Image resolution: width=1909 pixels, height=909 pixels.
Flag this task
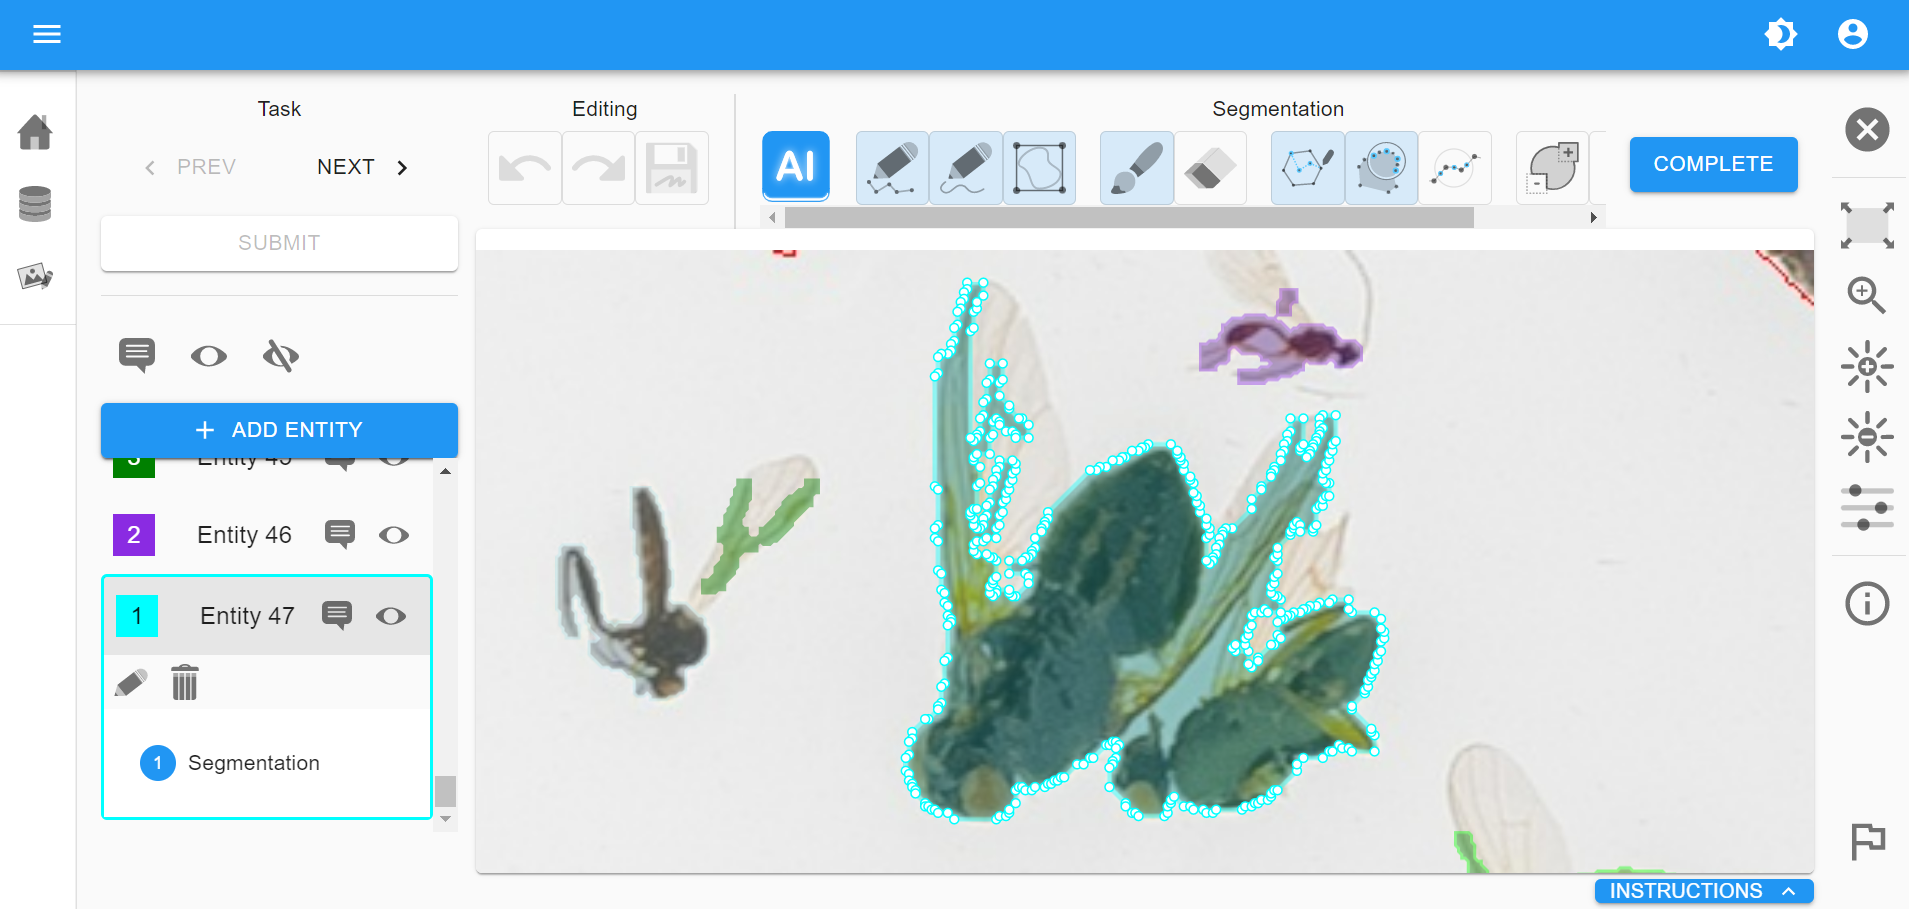coord(1867,841)
